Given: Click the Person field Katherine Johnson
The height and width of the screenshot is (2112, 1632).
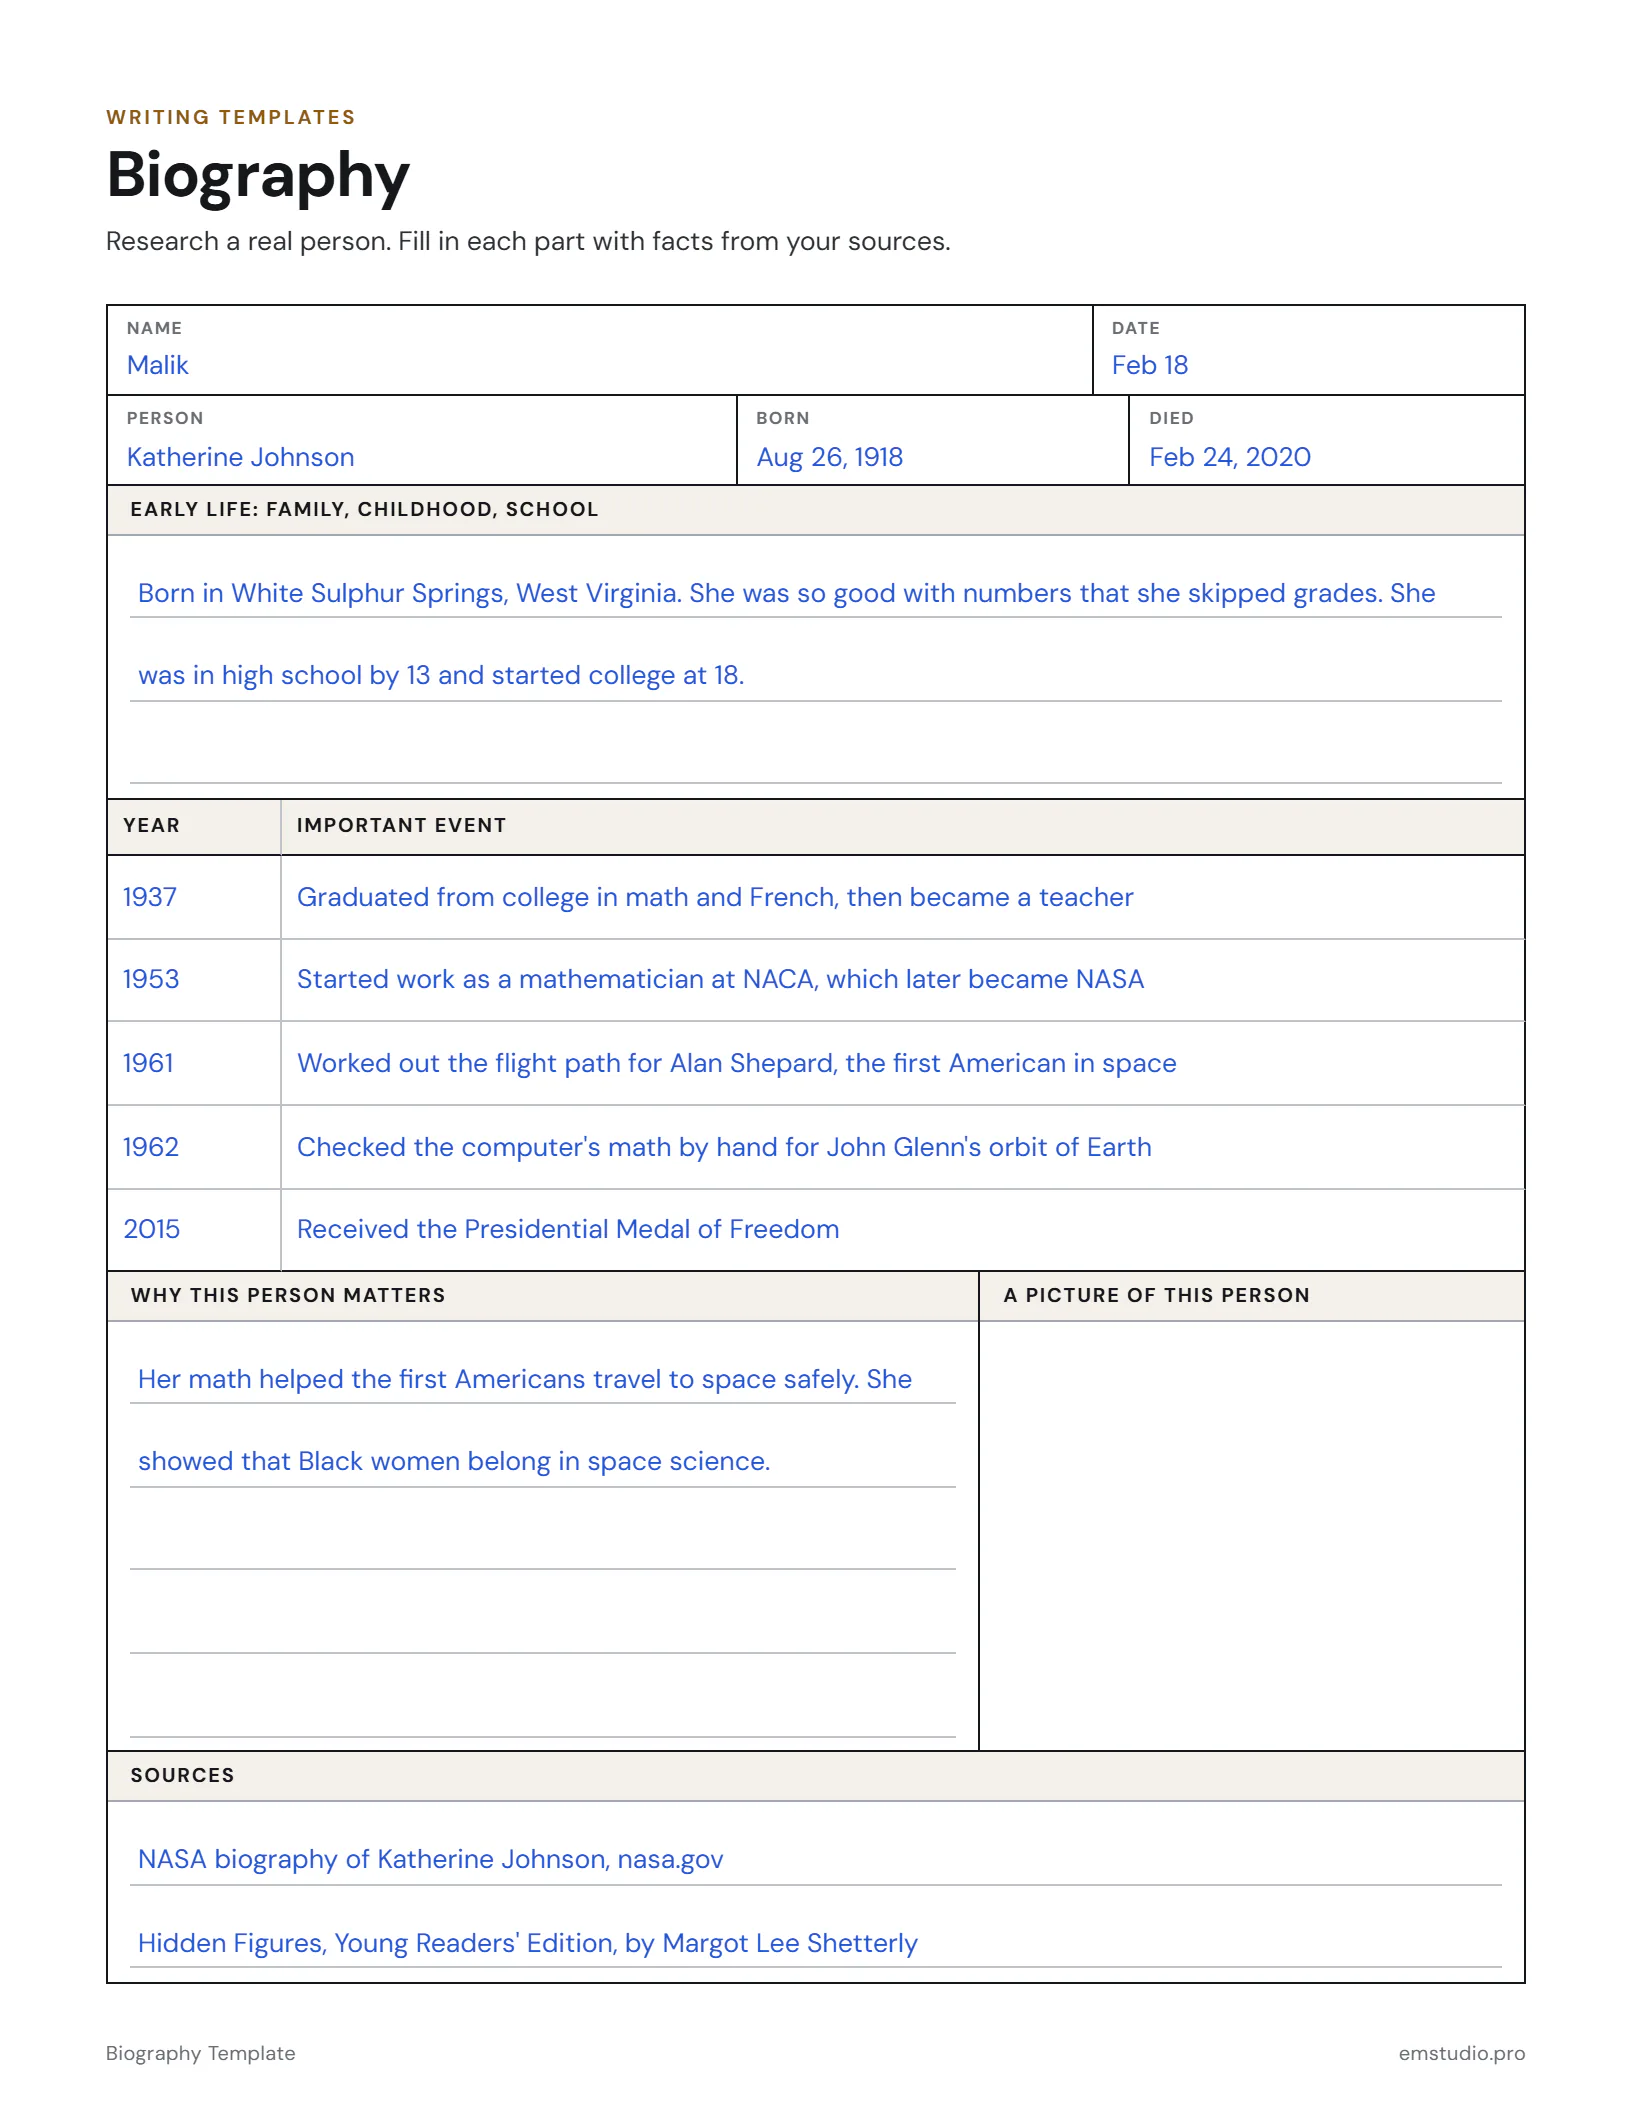Looking at the screenshot, I should 421,440.
